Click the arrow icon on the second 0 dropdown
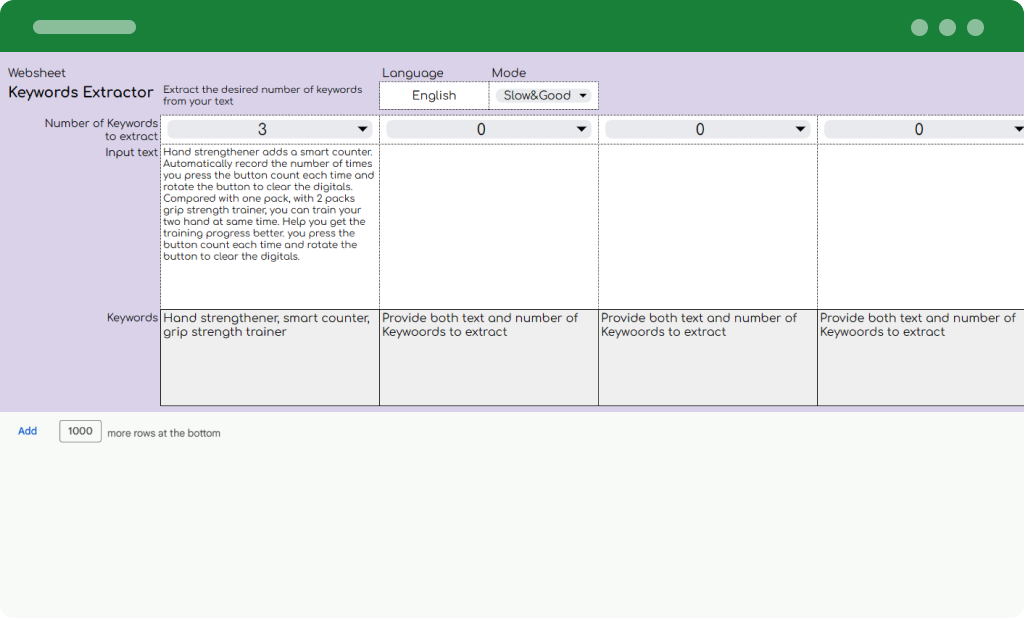 tap(581, 129)
